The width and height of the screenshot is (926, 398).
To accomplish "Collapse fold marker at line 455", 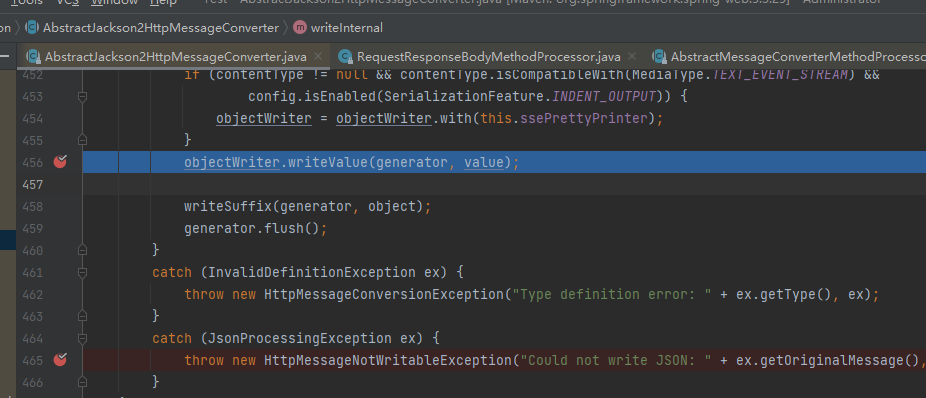I will click(x=83, y=140).
